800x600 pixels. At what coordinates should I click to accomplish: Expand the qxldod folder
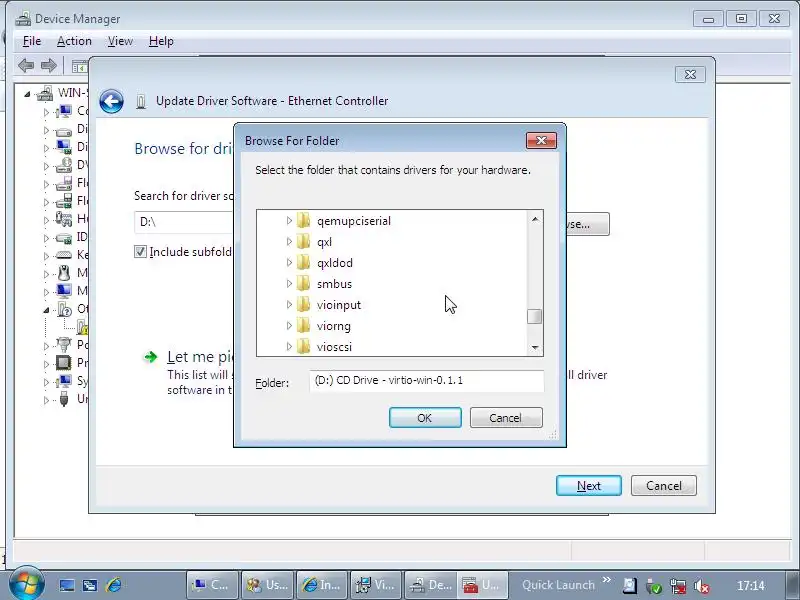(x=289, y=262)
